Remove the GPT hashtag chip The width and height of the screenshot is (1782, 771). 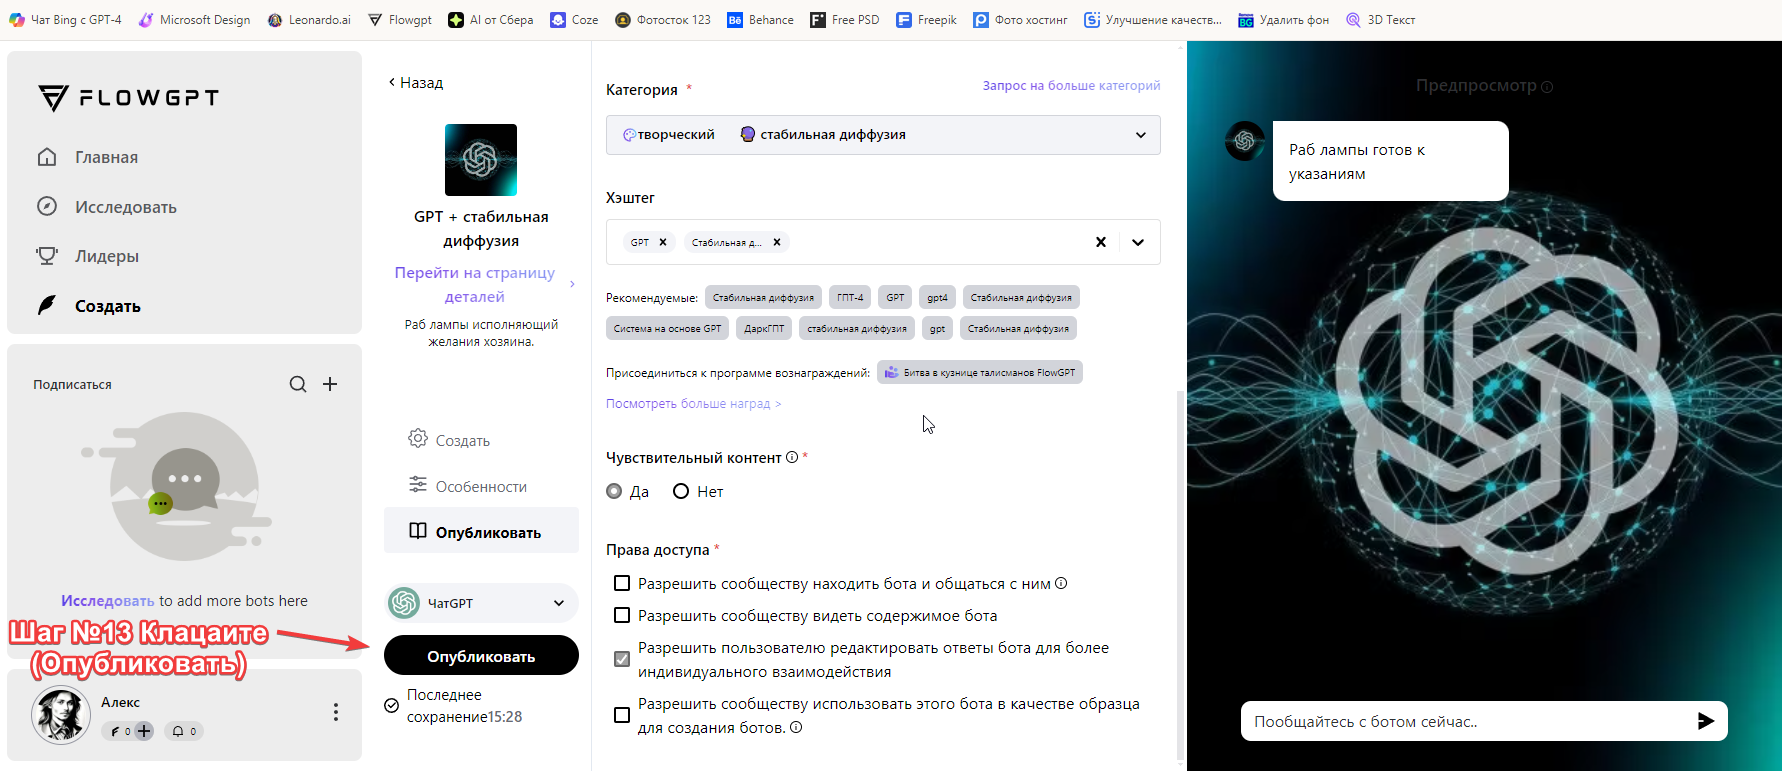pyautogui.click(x=663, y=242)
